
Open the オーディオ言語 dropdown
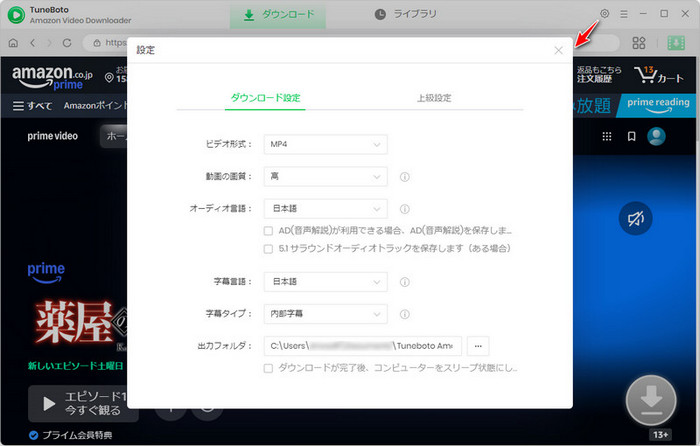pyautogui.click(x=325, y=208)
